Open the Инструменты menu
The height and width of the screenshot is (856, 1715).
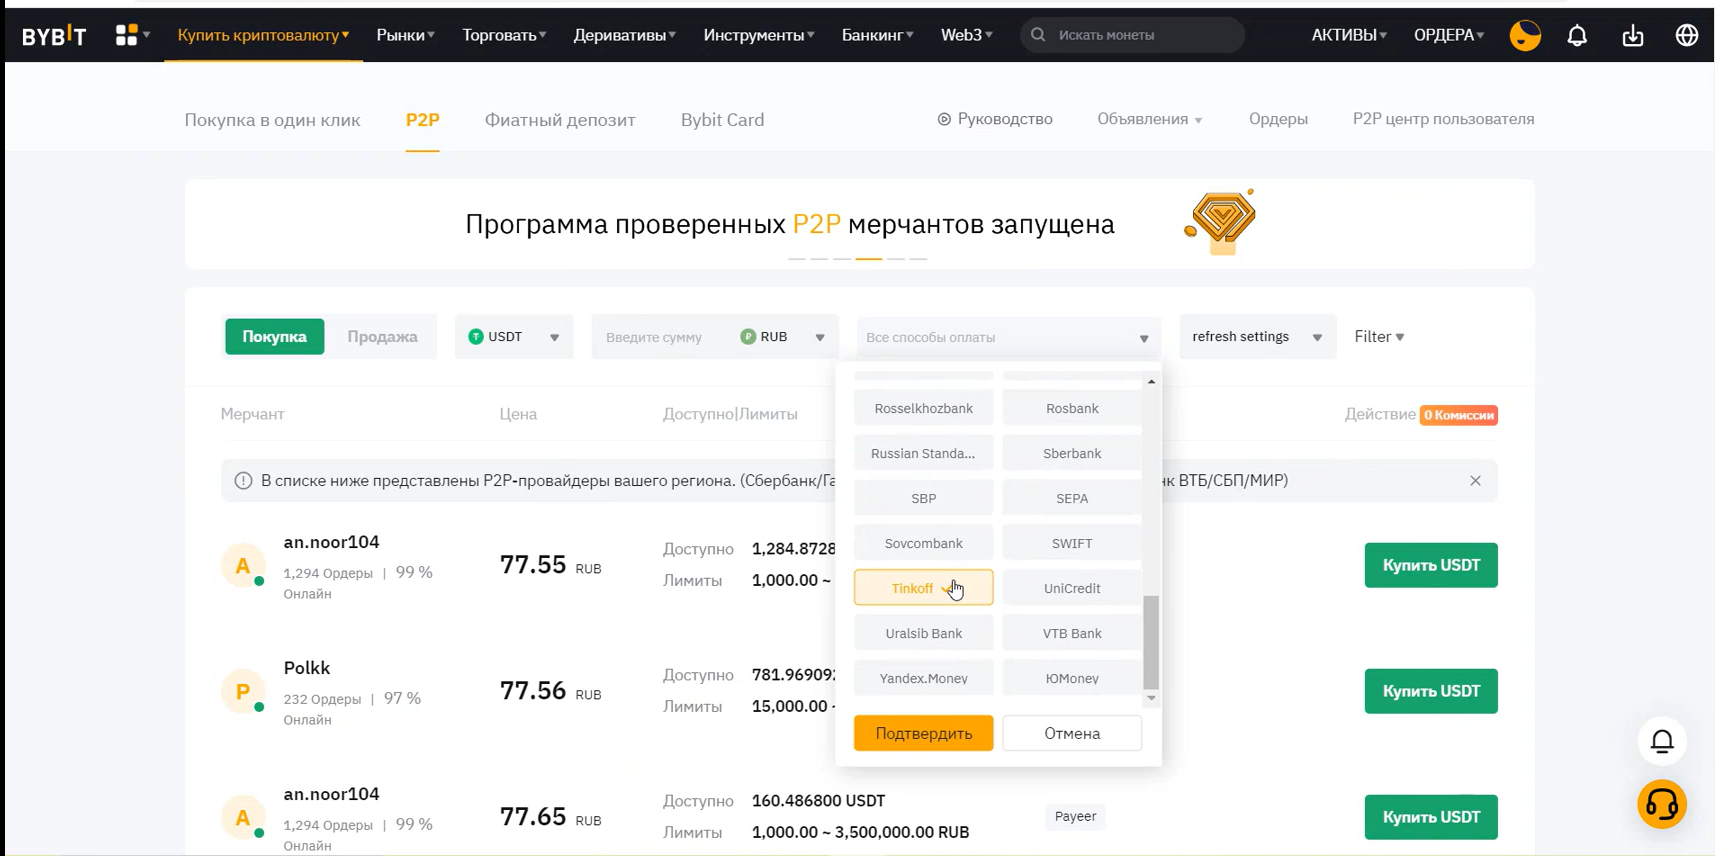[x=758, y=35]
